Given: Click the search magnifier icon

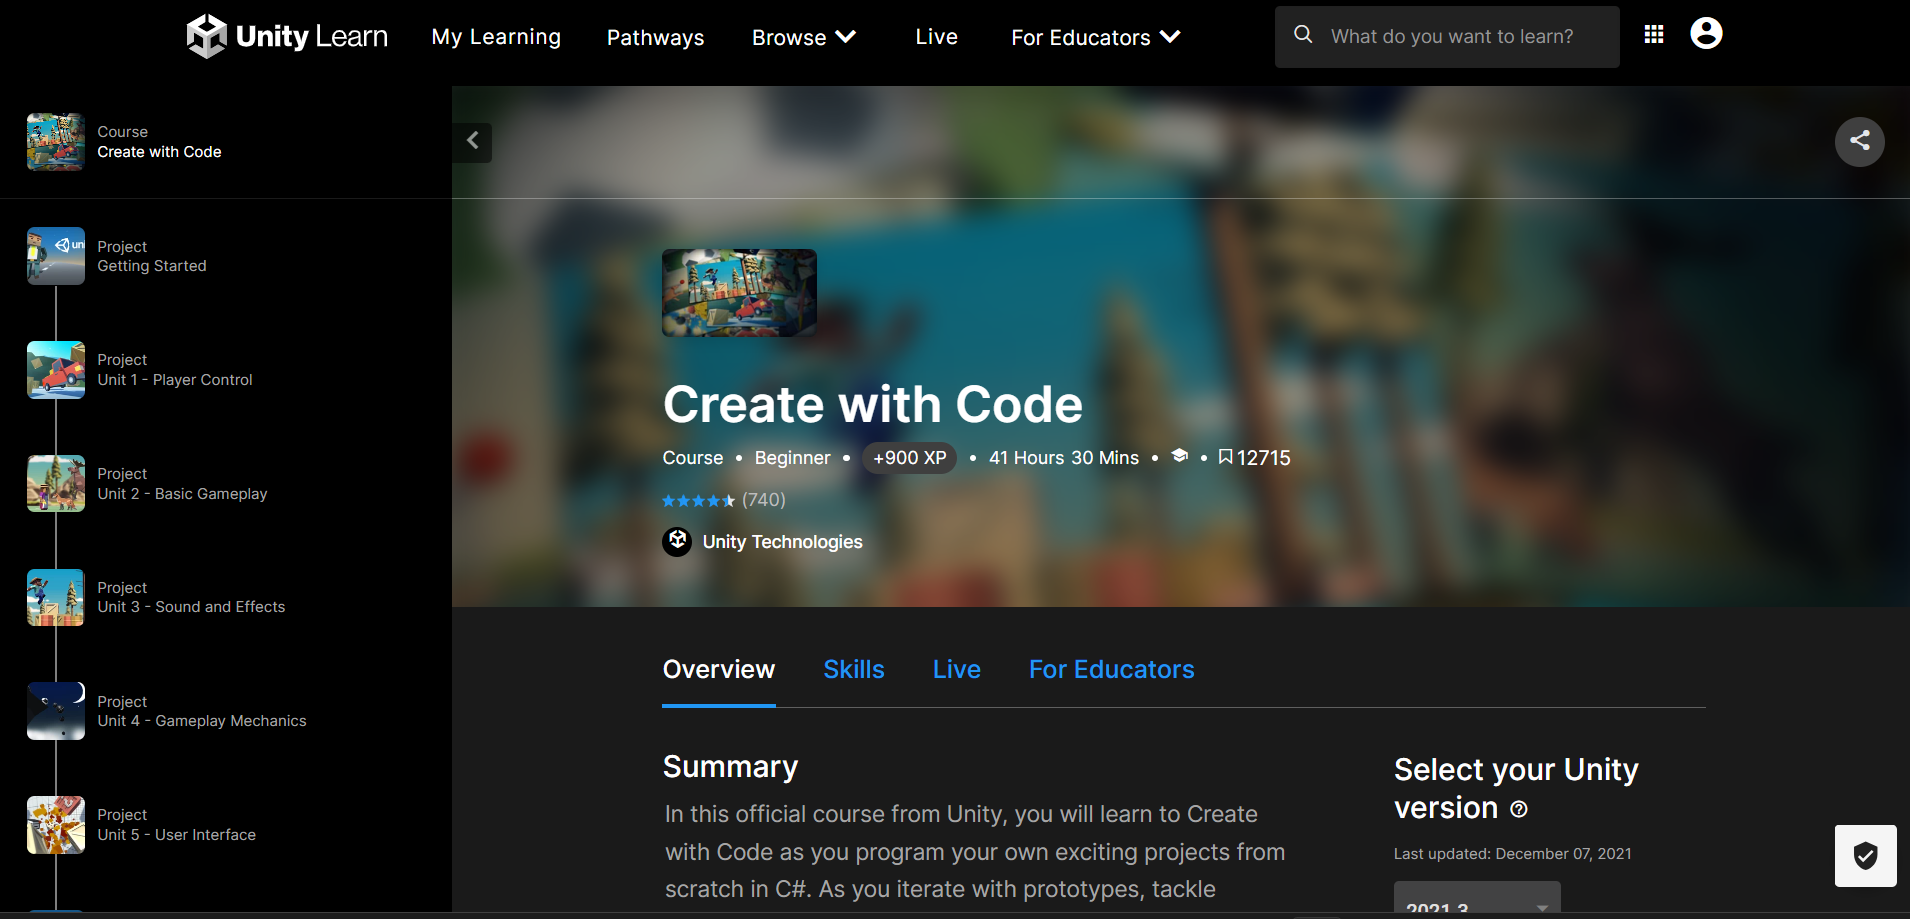Looking at the screenshot, I should [1303, 35].
